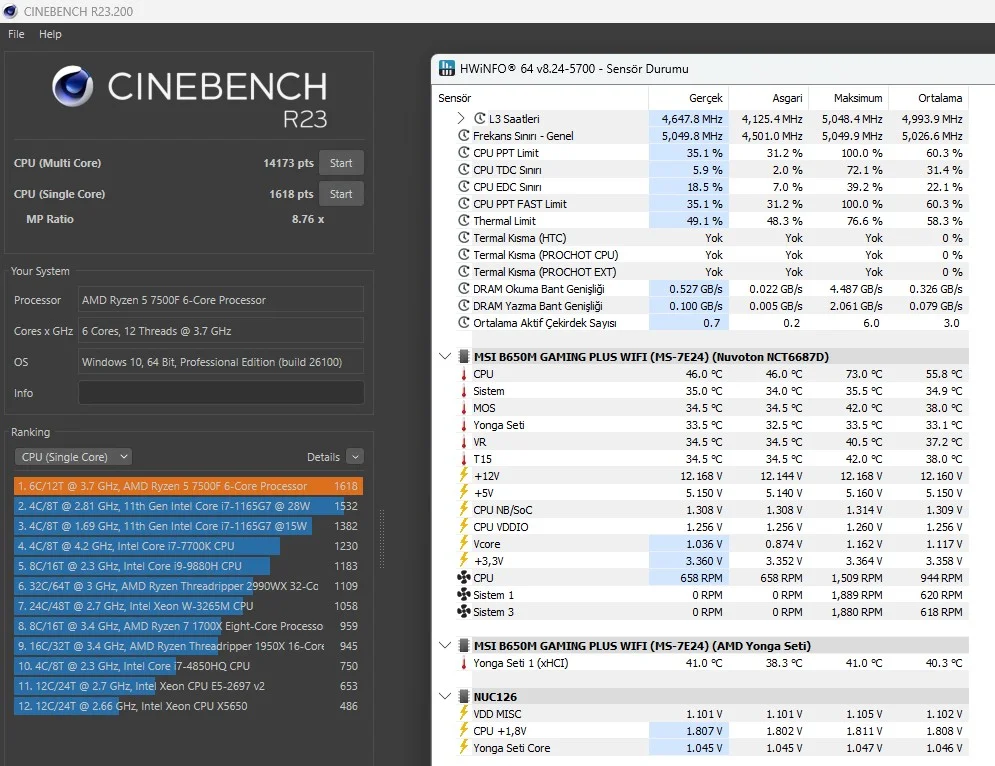Image resolution: width=995 pixels, height=766 pixels.
Task: Click the lightning icon beside CPU VDDIO
Action: point(464,526)
